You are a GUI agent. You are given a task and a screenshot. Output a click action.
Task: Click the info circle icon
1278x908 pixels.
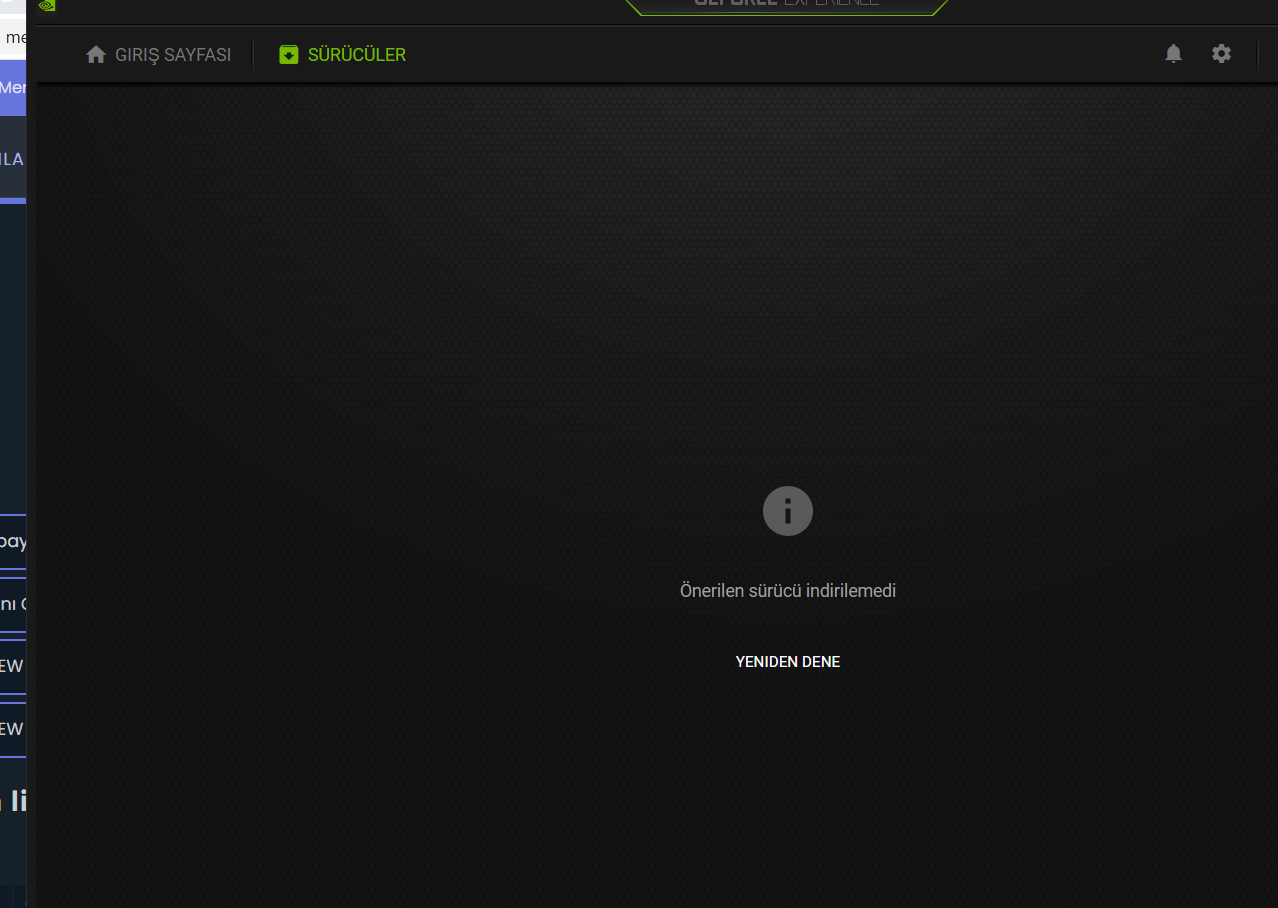[x=788, y=511]
